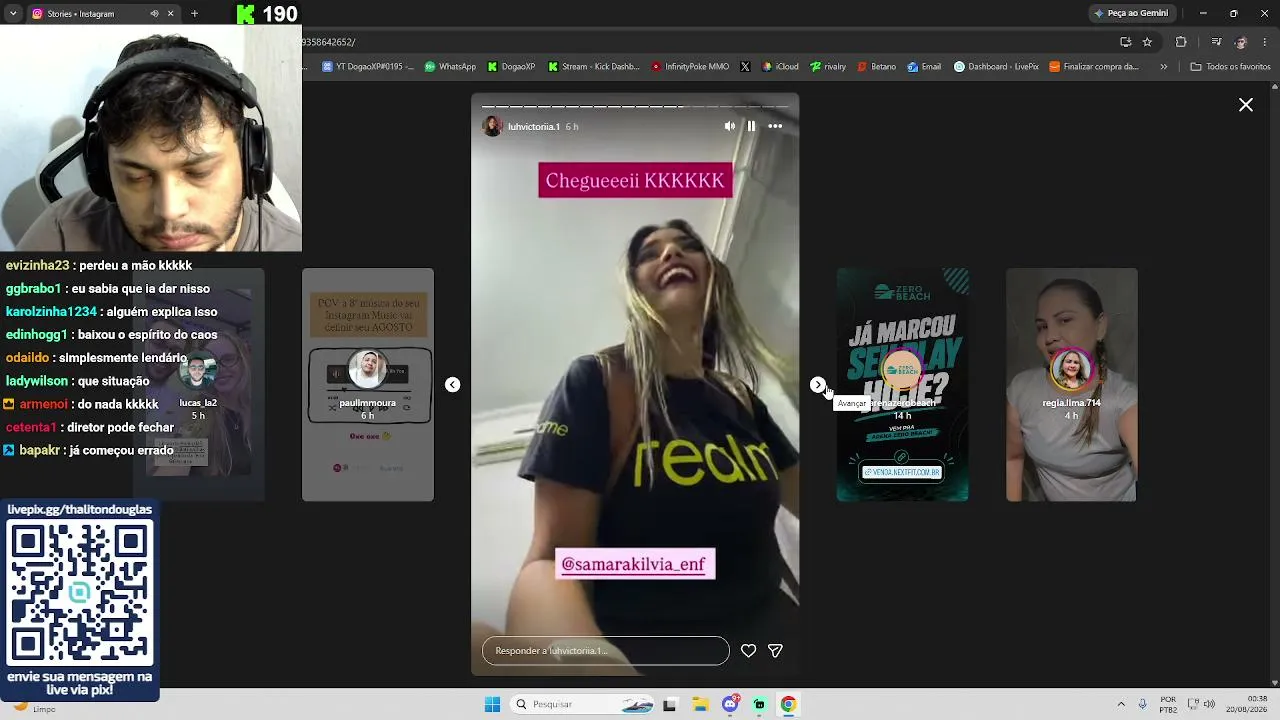Image resolution: width=1280 pixels, height=720 pixels.
Task: Open the Windows Start menu
Action: coord(492,704)
